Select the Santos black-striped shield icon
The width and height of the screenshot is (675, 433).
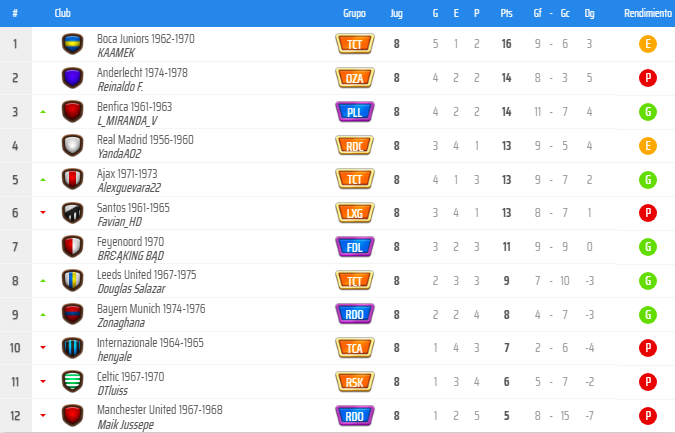[72, 213]
